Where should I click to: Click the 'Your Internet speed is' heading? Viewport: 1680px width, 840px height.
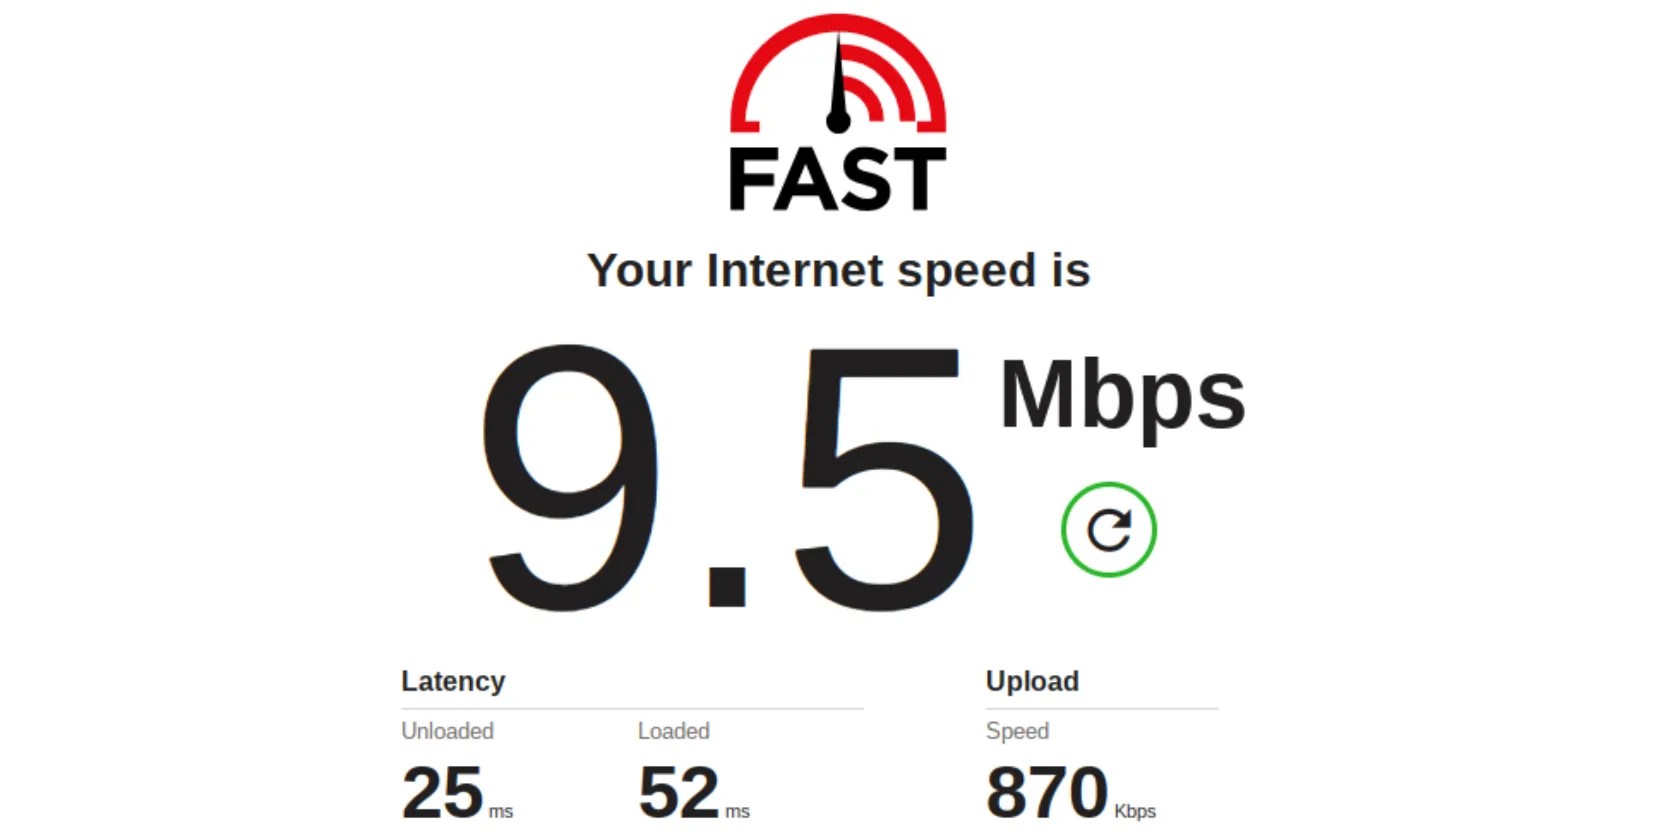click(x=838, y=271)
